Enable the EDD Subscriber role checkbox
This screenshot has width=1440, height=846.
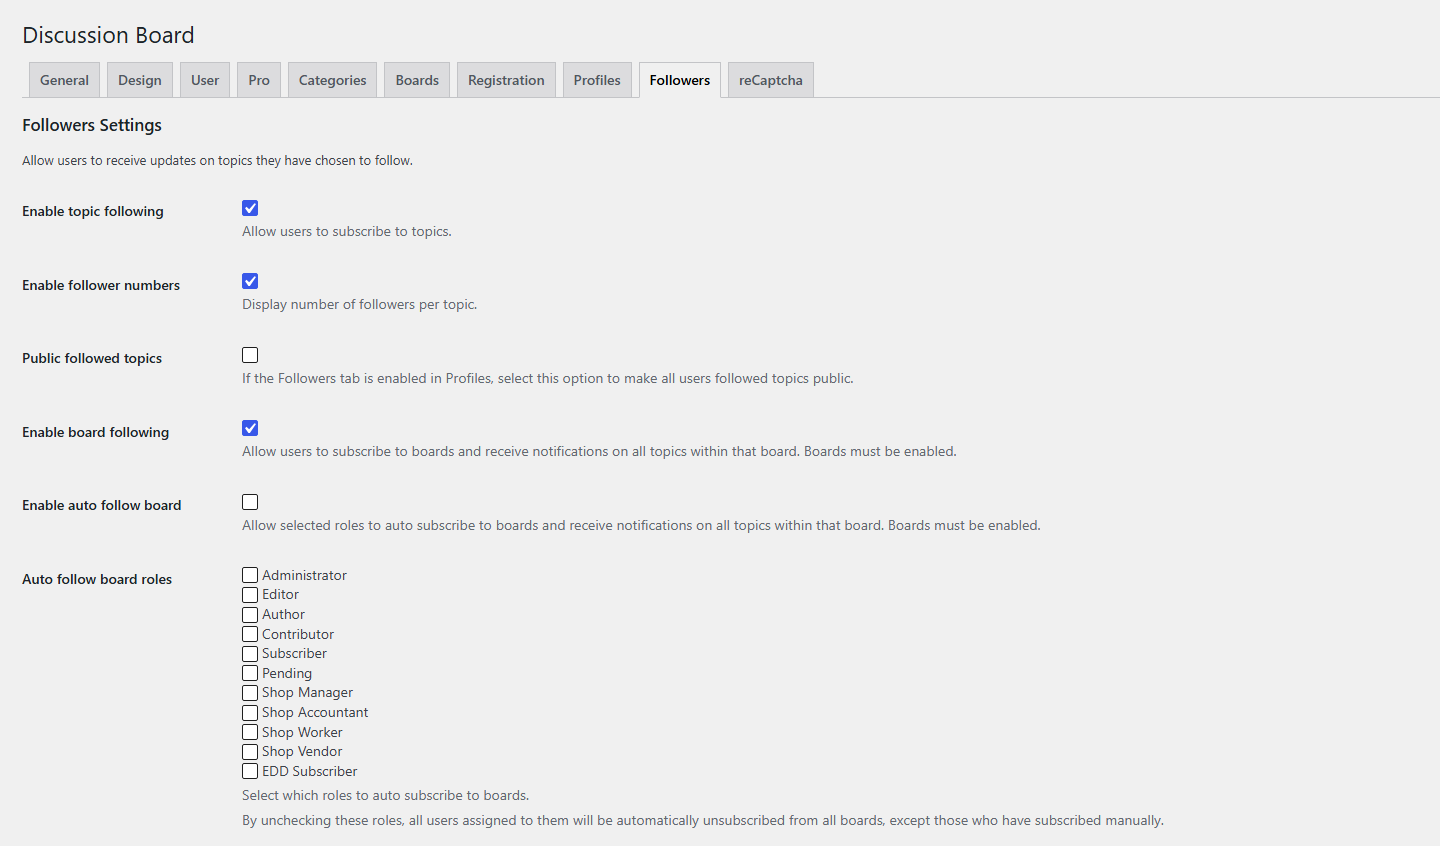click(x=250, y=771)
